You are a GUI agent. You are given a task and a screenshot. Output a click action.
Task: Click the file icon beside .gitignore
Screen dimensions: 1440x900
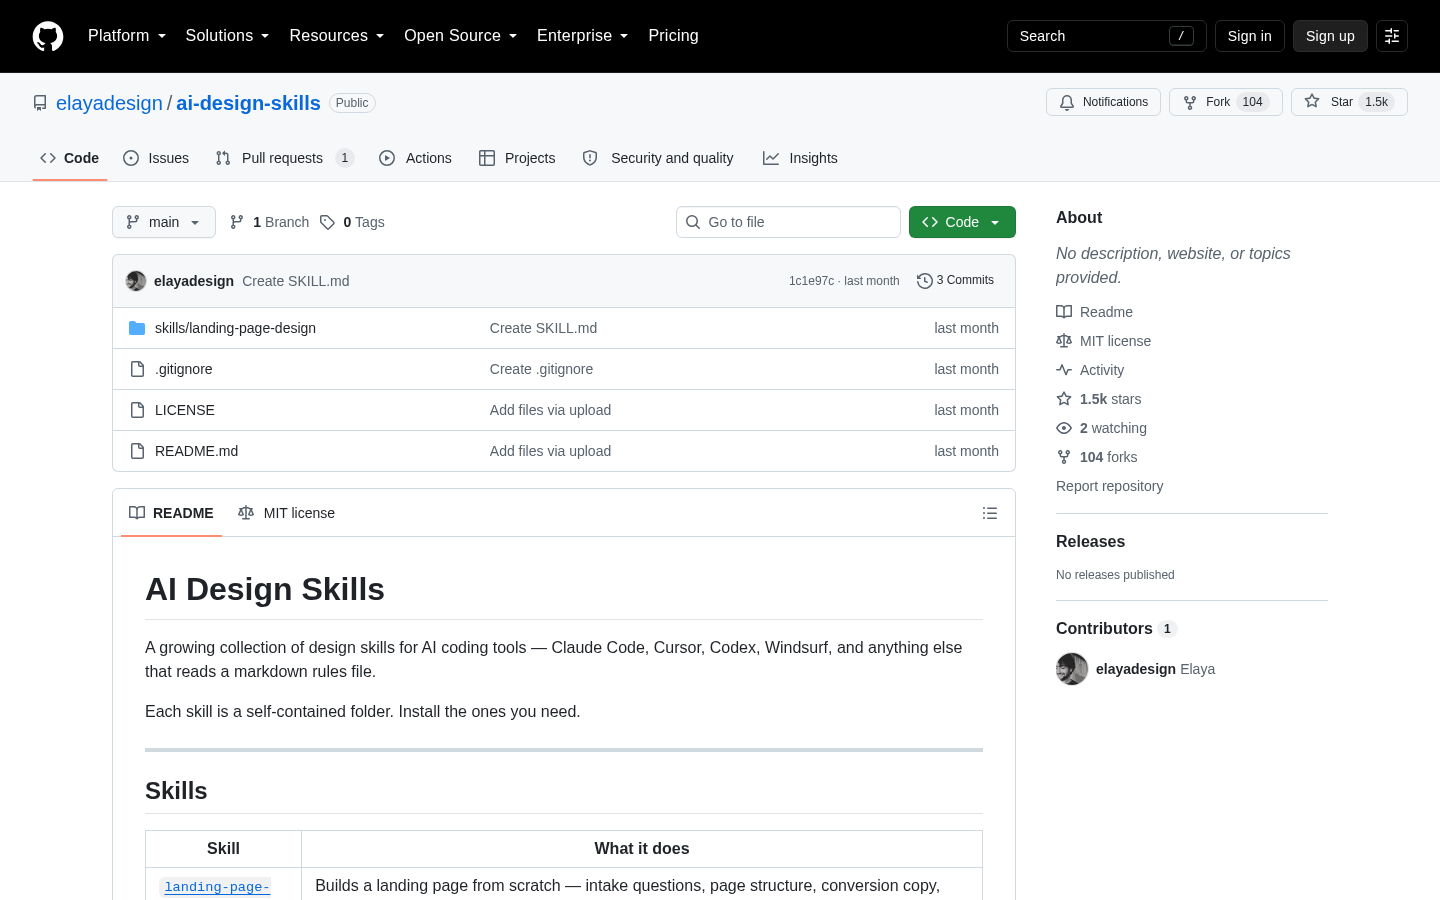coord(137,369)
